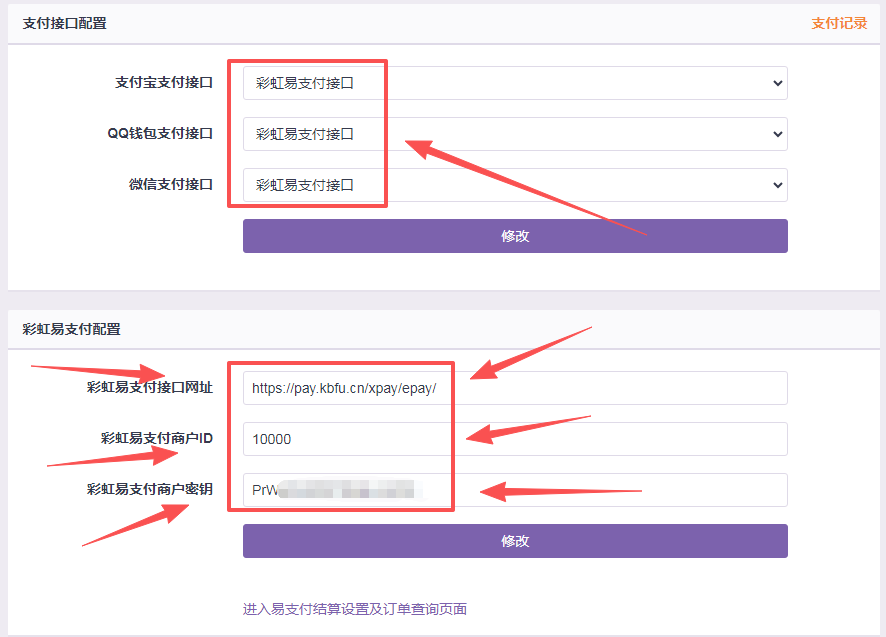Open the 进入易支付结算设置及订单查询页面 link
The image size is (886, 637).
354,609
